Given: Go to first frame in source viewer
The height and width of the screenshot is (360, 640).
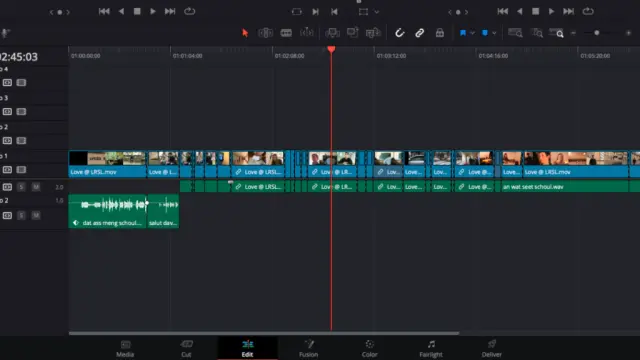Looking at the screenshot, I should (104, 11).
